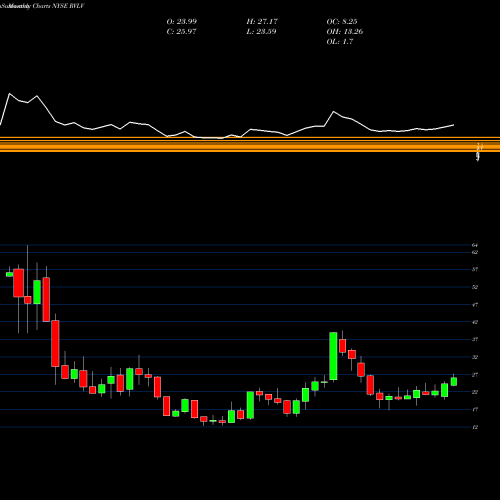The height and width of the screenshot is (500, 500).
Task: Click the 'C: 25.97' close value
Action: coord(181,32)
